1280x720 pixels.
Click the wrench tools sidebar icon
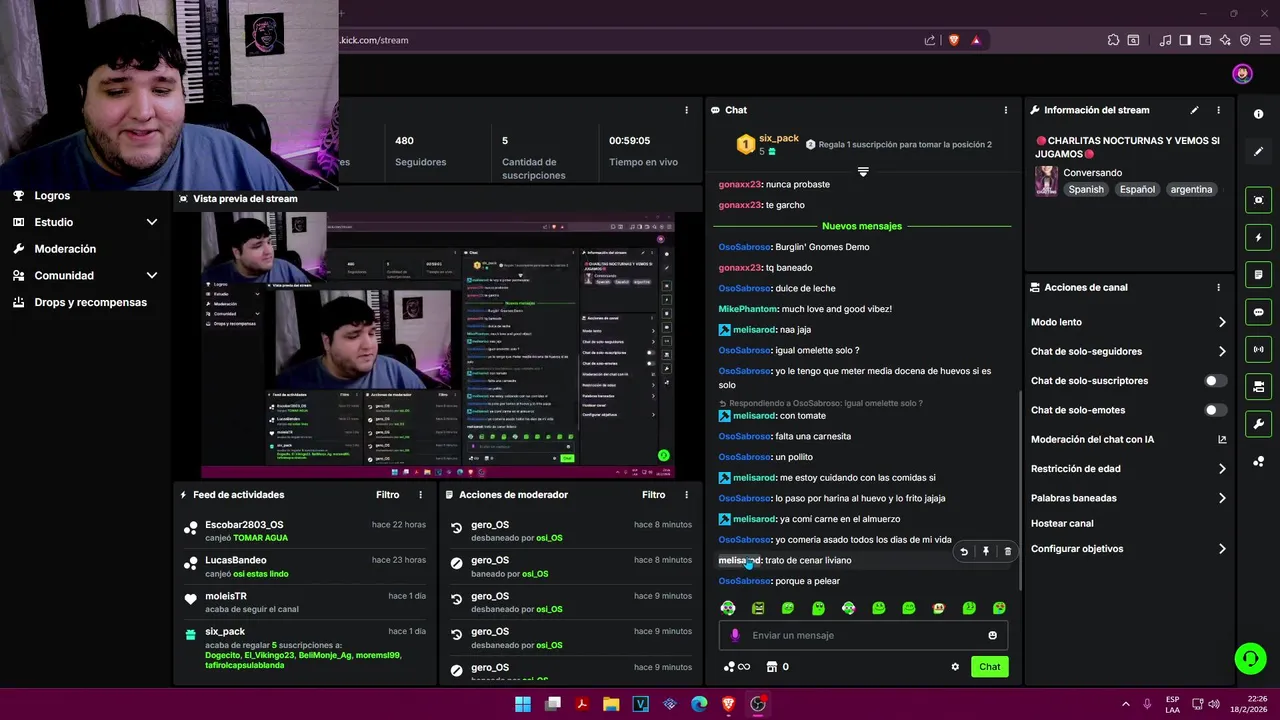click(x=1258, y=424)
